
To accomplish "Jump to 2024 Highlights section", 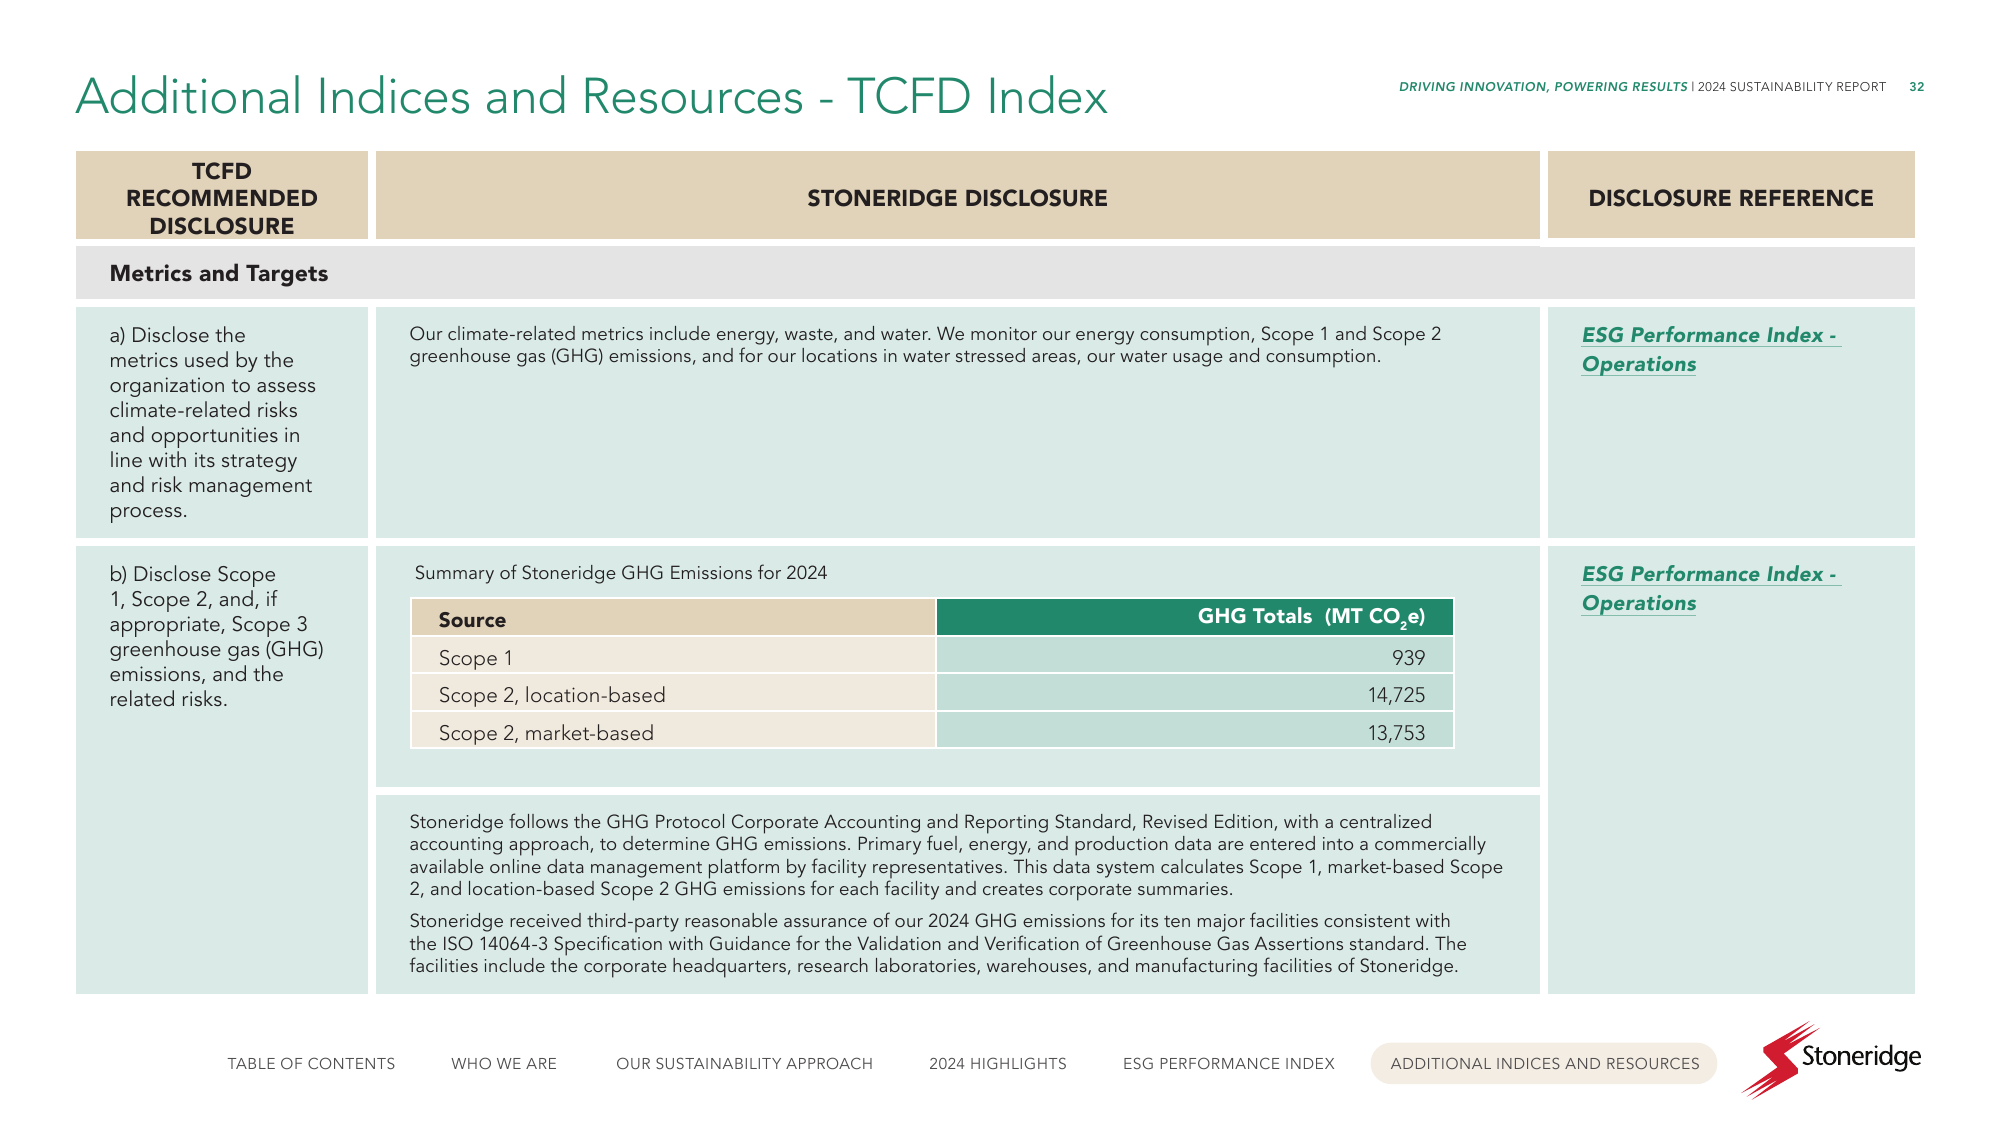I will pos(998,1063).
